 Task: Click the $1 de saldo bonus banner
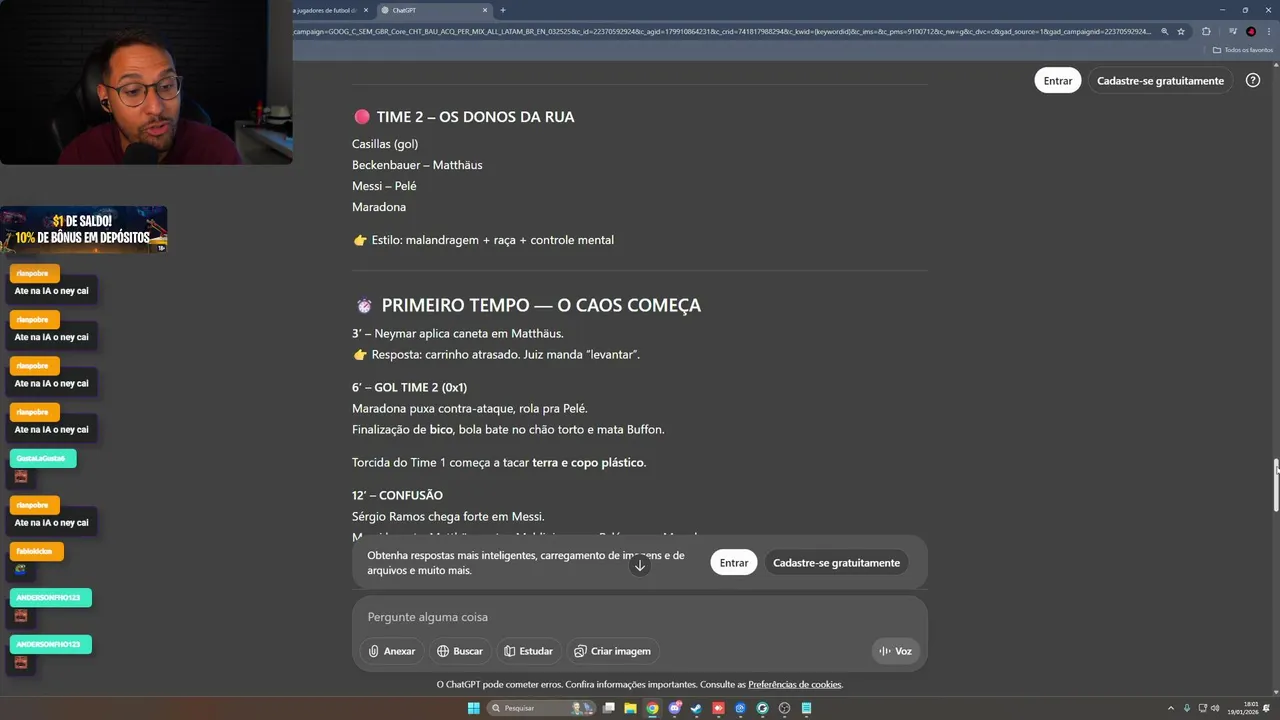[84, 230]
